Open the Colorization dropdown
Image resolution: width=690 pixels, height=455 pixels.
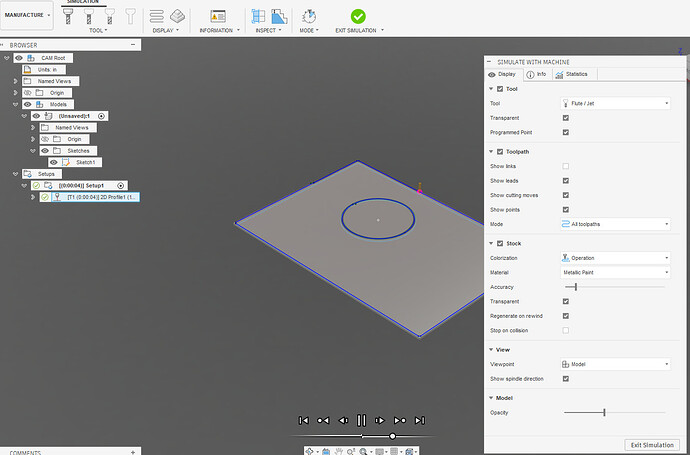click(x=614, y=258)
